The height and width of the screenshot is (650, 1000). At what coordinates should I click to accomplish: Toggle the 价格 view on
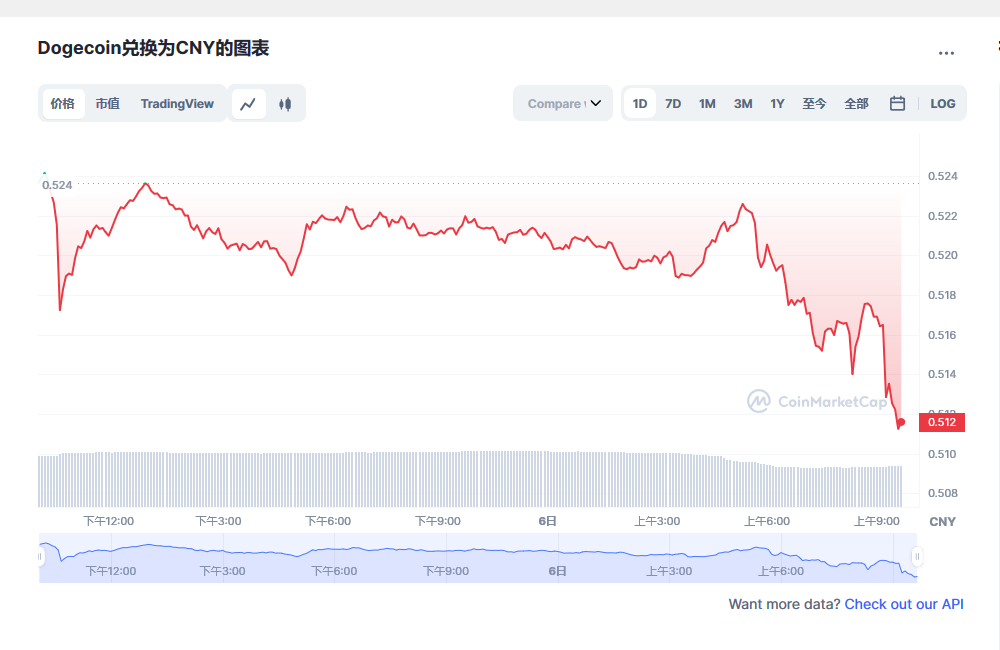tap(62, 103)
